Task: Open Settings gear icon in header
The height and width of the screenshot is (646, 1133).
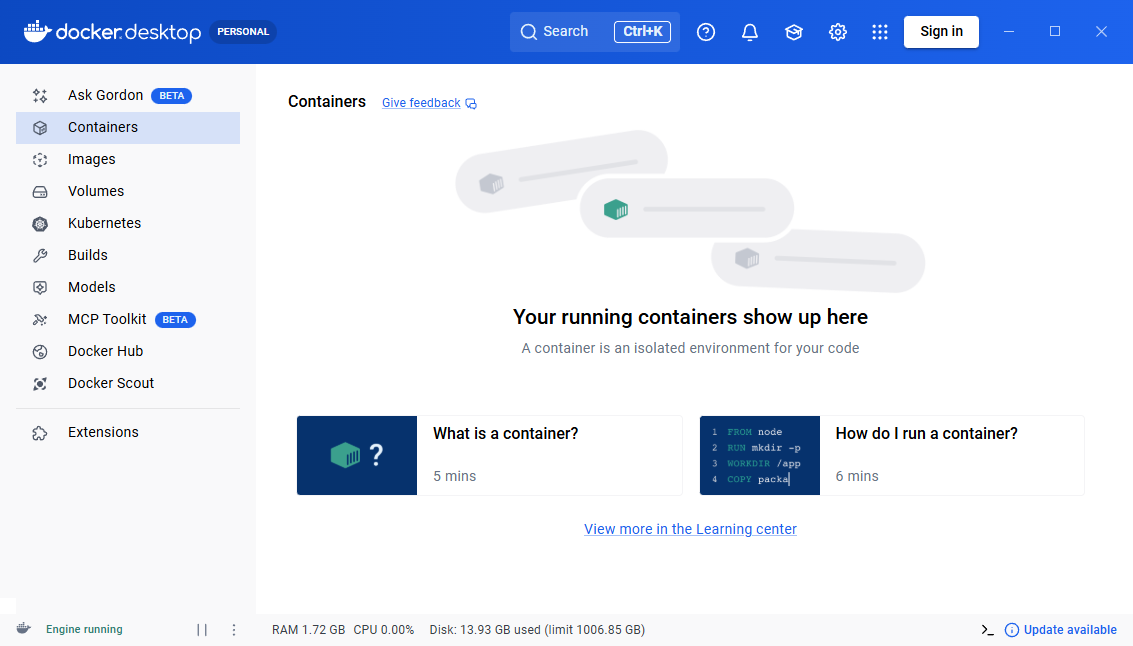Action: [838, 32]
